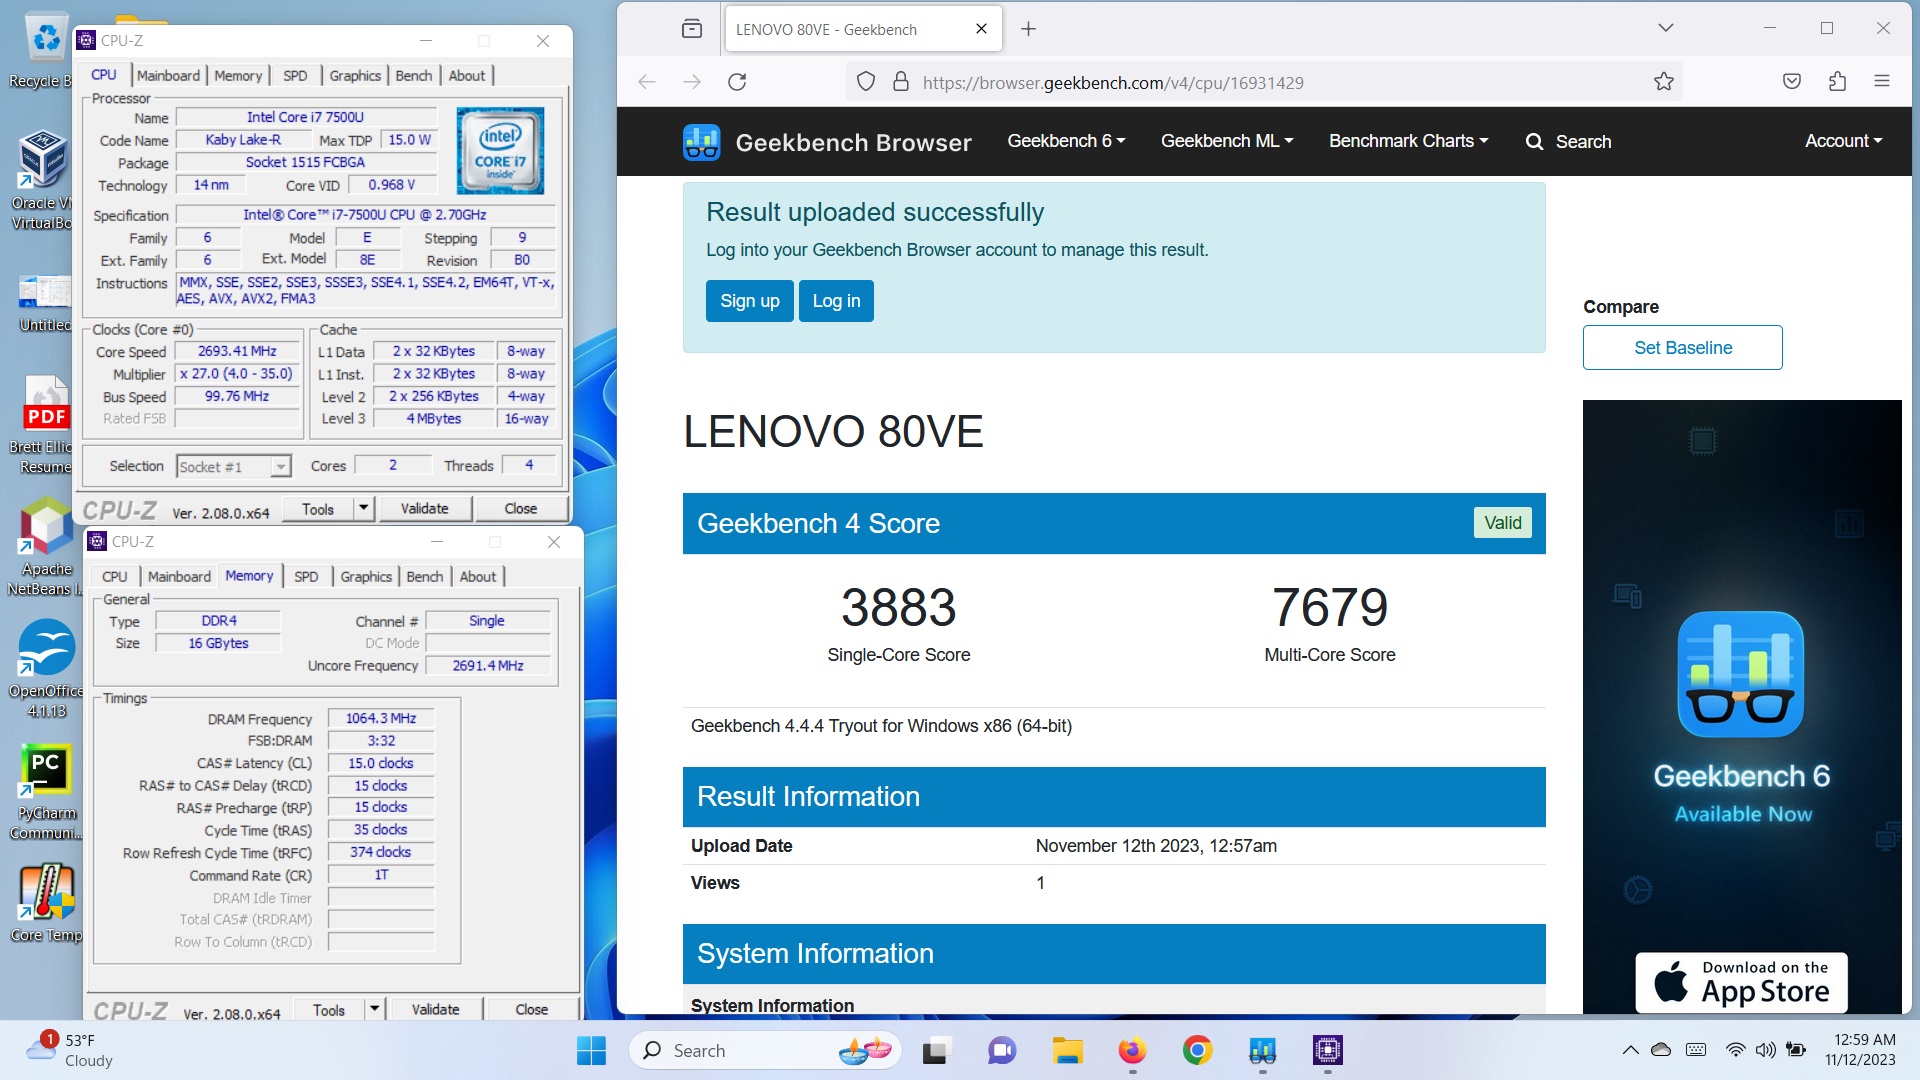Click Validate in the bottom CPU-Z window
Image resolution: width=1920 pixels, height=1080 pixels.
click(436, 1010)
